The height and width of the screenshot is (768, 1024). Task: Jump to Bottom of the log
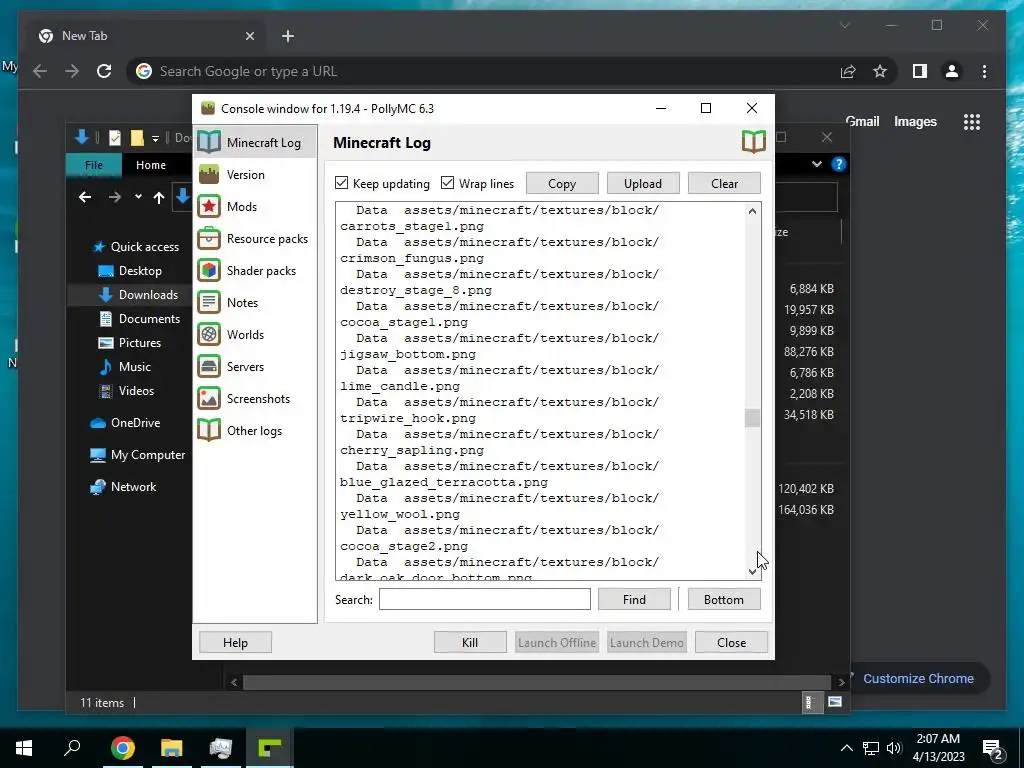(x=724, y=600)
